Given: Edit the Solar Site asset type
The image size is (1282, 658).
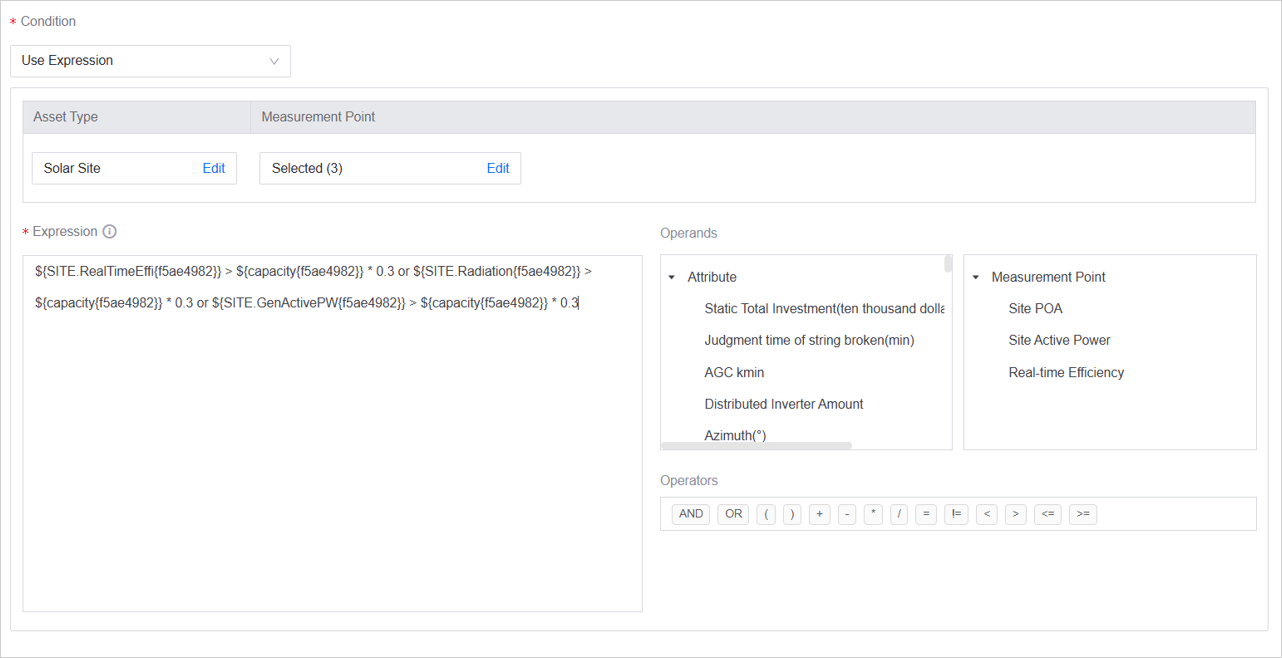Looking at the screenshot, I should [213, 169].
